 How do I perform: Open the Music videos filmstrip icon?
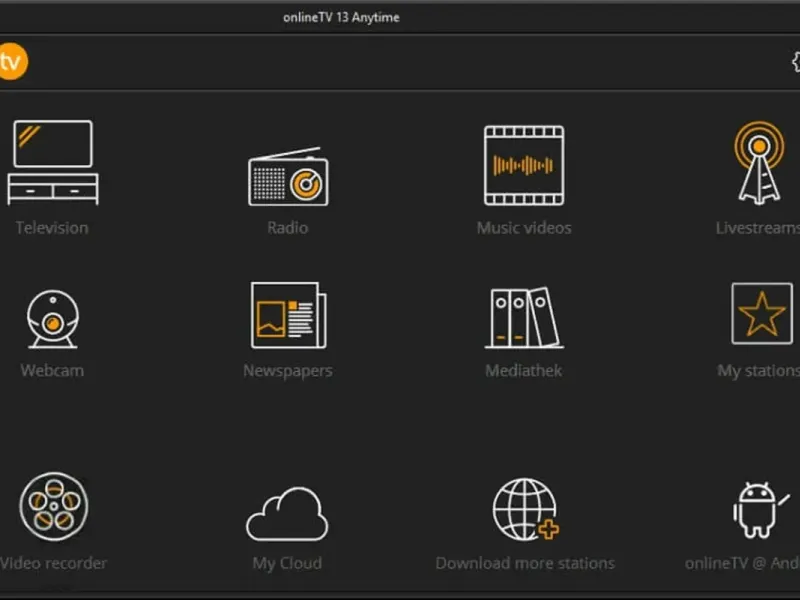coord(524,166)
